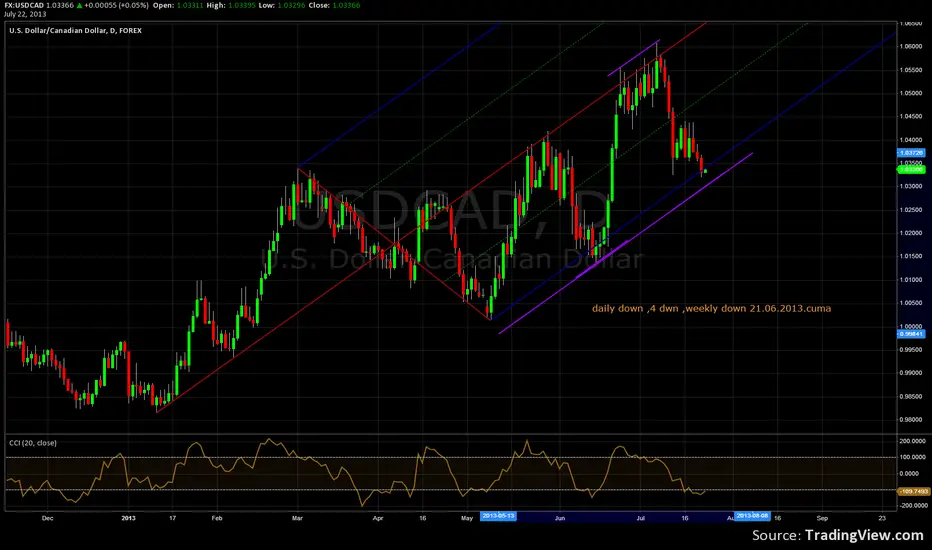Click the Apr time axis label

378,518
